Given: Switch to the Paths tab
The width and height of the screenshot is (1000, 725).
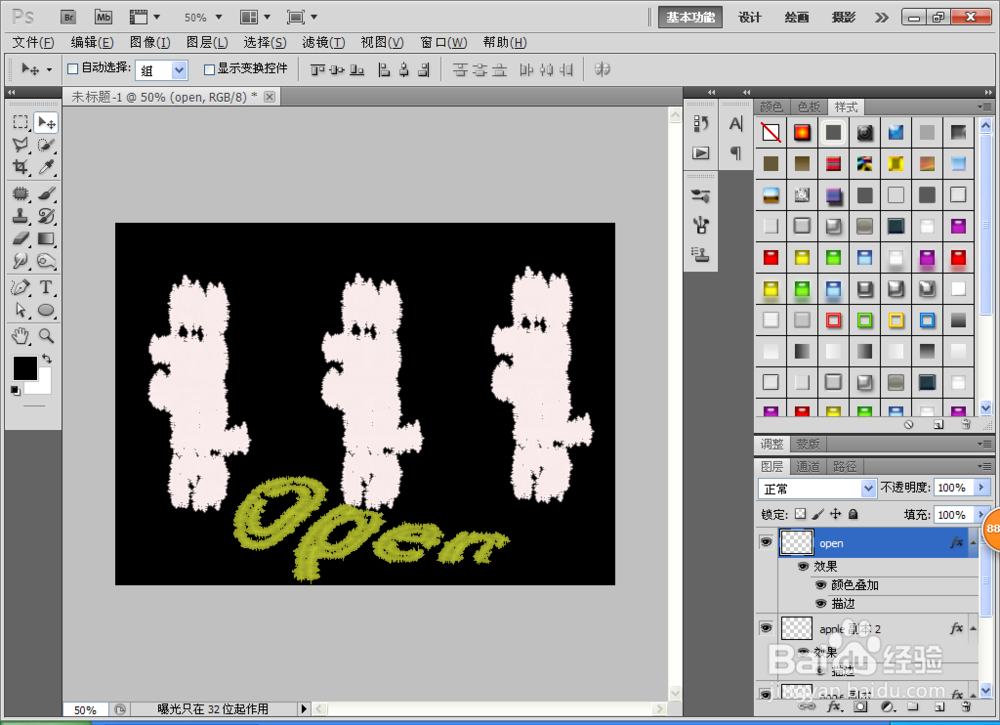Looking at the screenshot, I should click(x=844, y=467).
